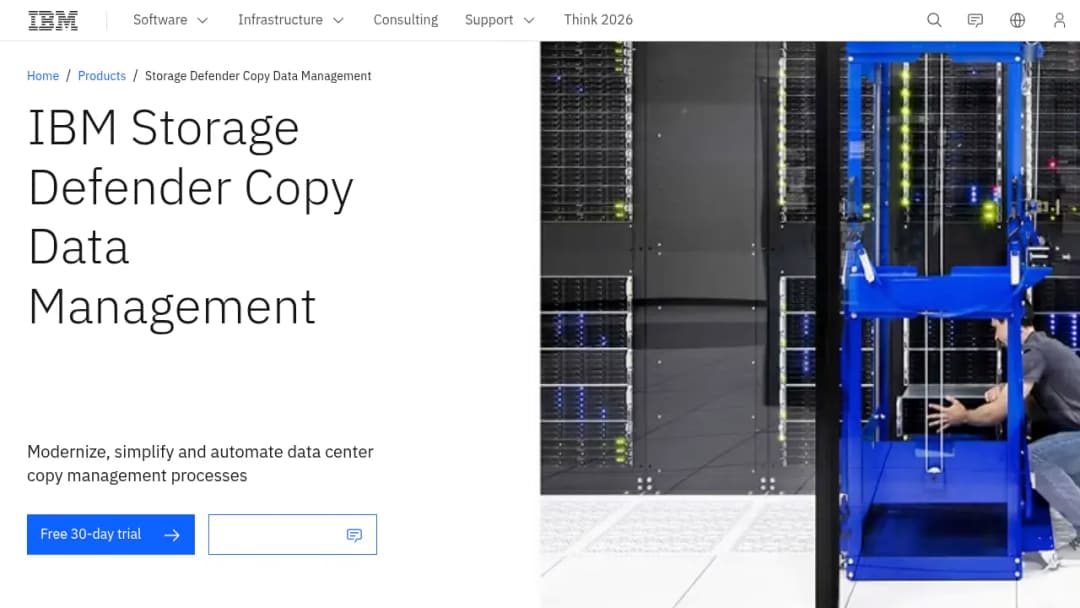
Task: Go to Home breadcrumb
Action: pyautogui.click(x=43, y=76)
